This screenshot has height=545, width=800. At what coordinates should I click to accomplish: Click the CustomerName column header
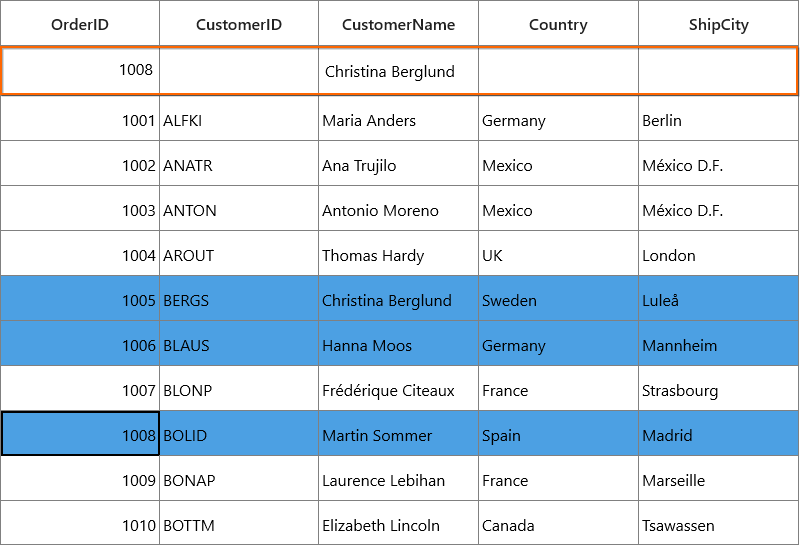(398, 23)
